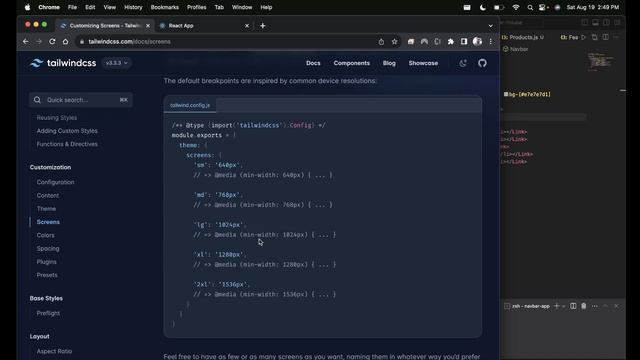Click the browser forward arrow
The height and width of the screenshot is (360, 640).
pyautogui.click(x=39, y=42)
